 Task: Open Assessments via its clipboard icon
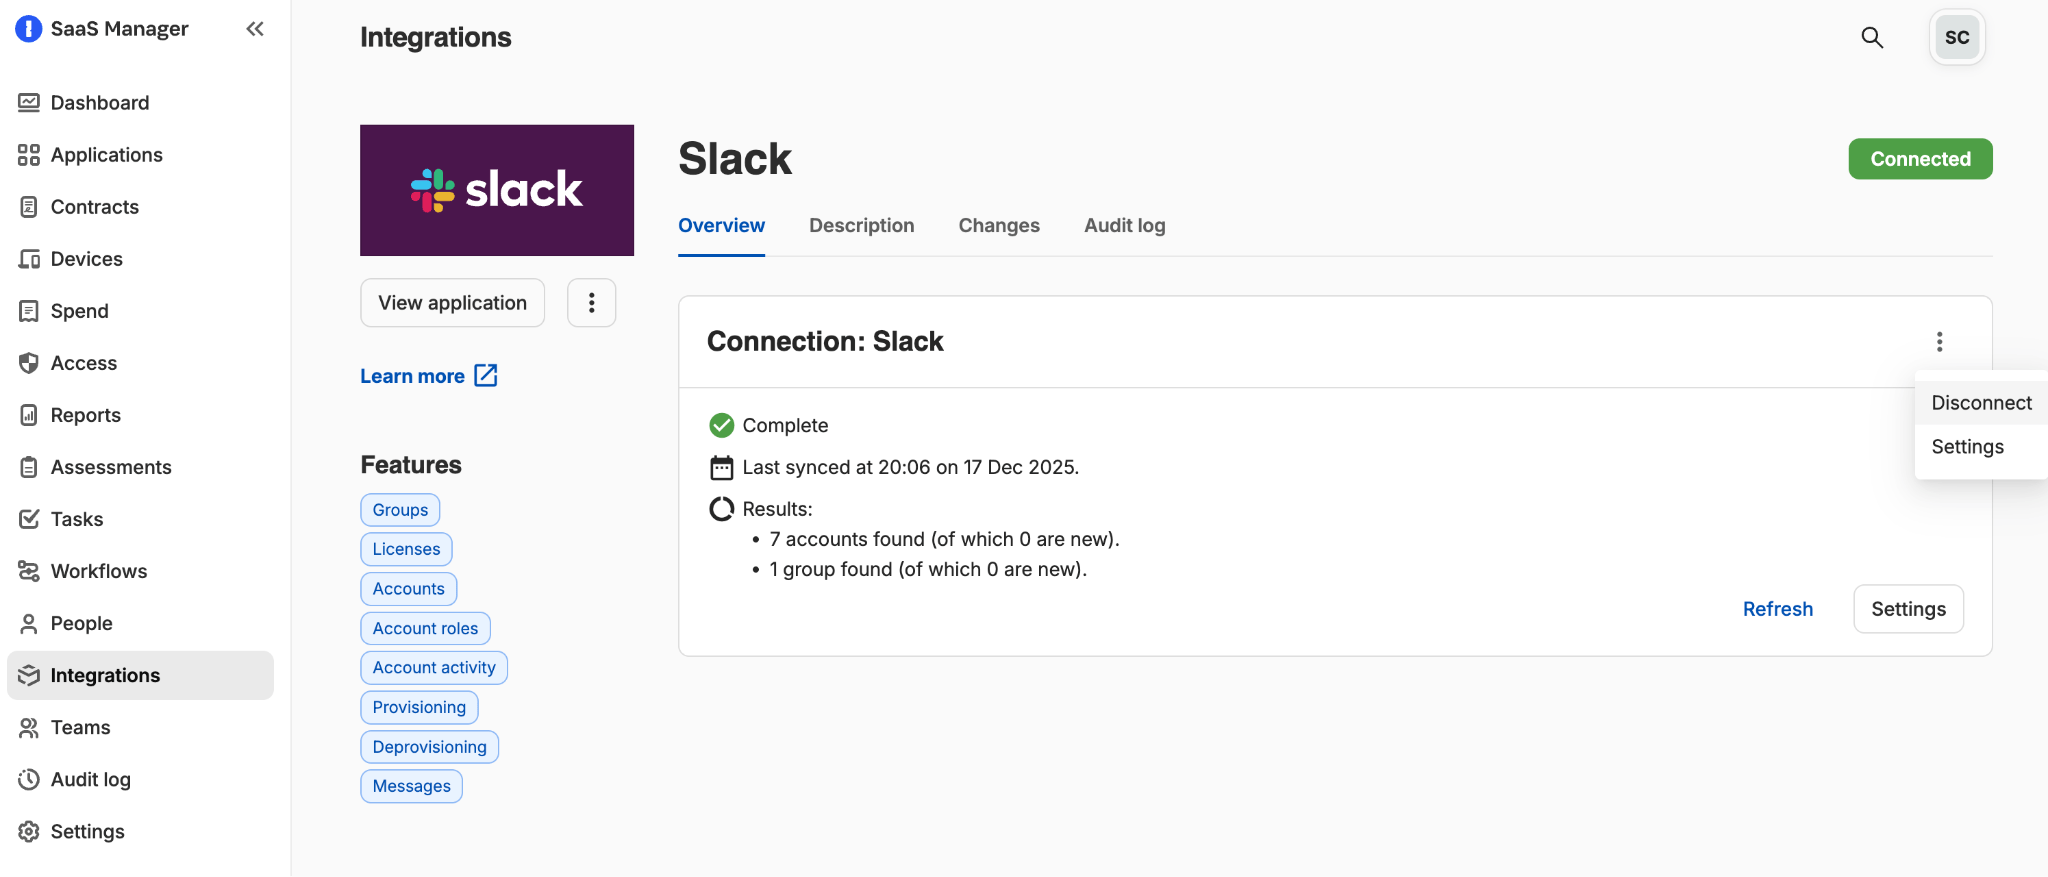point(29,467)
